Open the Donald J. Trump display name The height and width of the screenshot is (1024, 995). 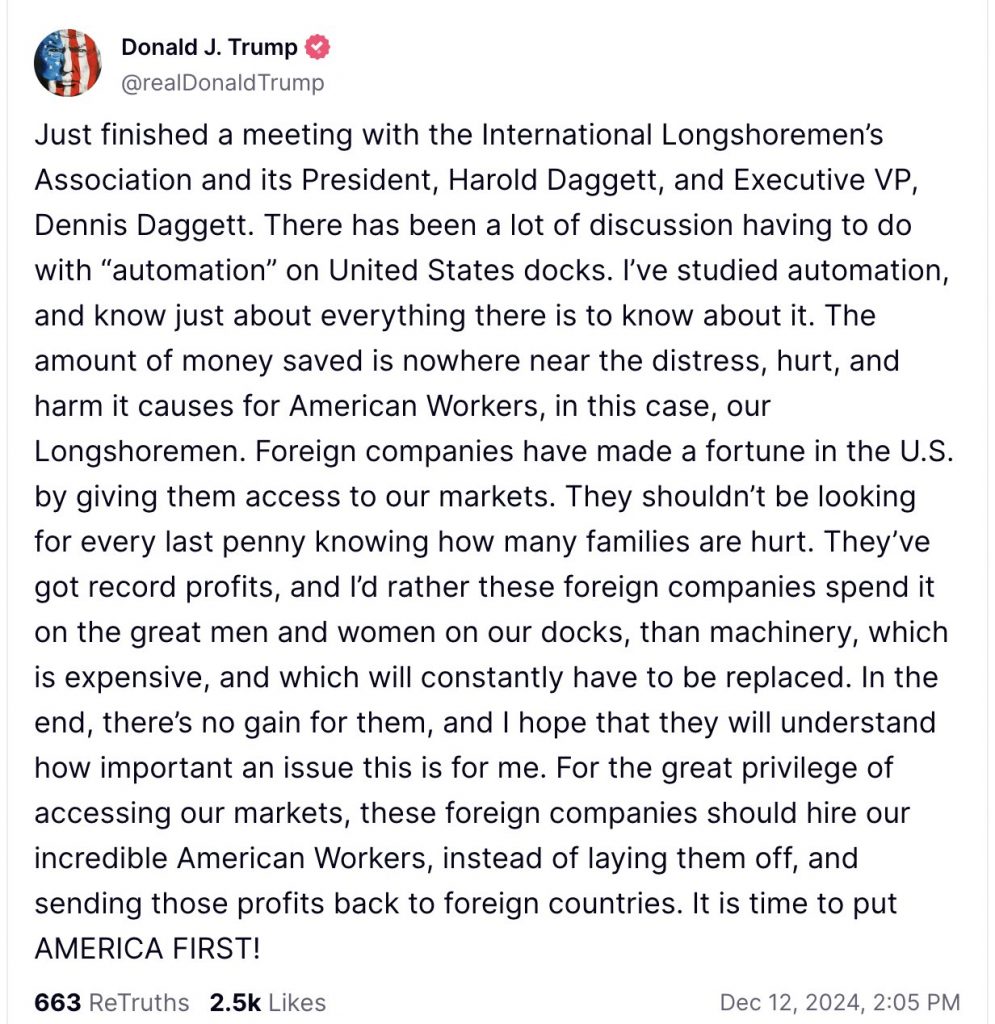209,47
